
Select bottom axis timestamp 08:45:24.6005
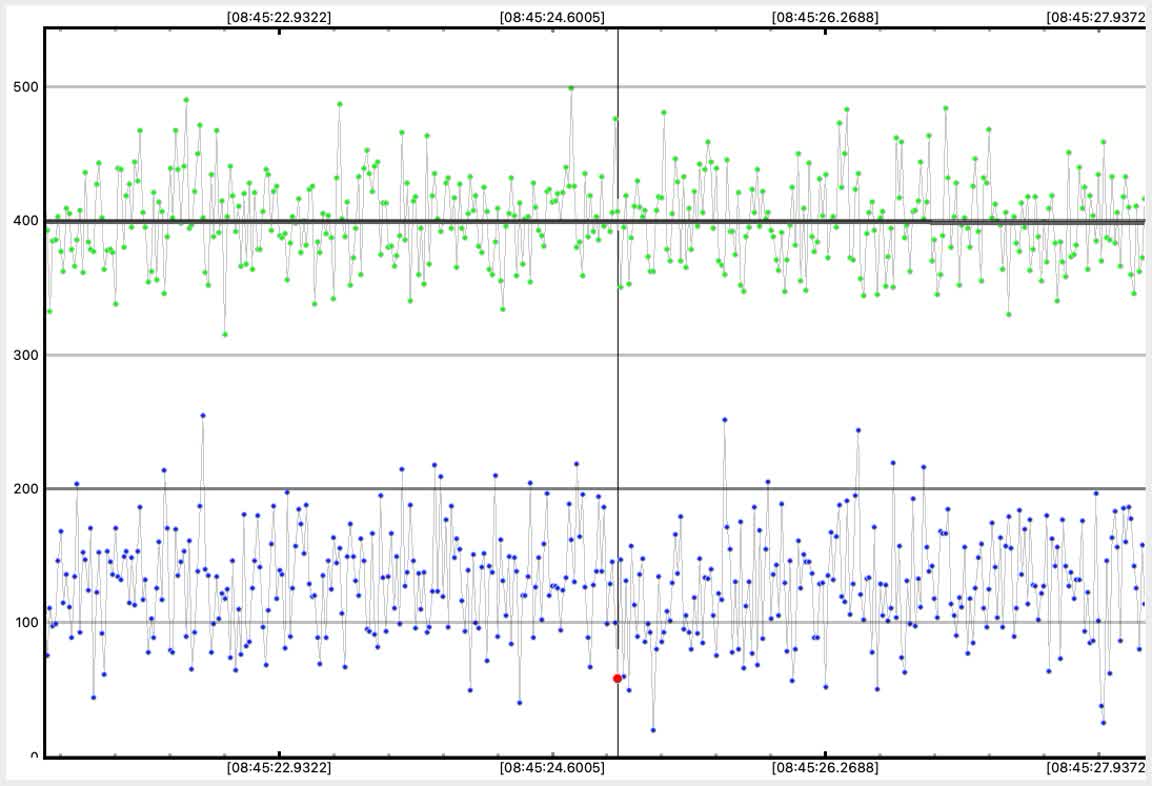point(552,768)
